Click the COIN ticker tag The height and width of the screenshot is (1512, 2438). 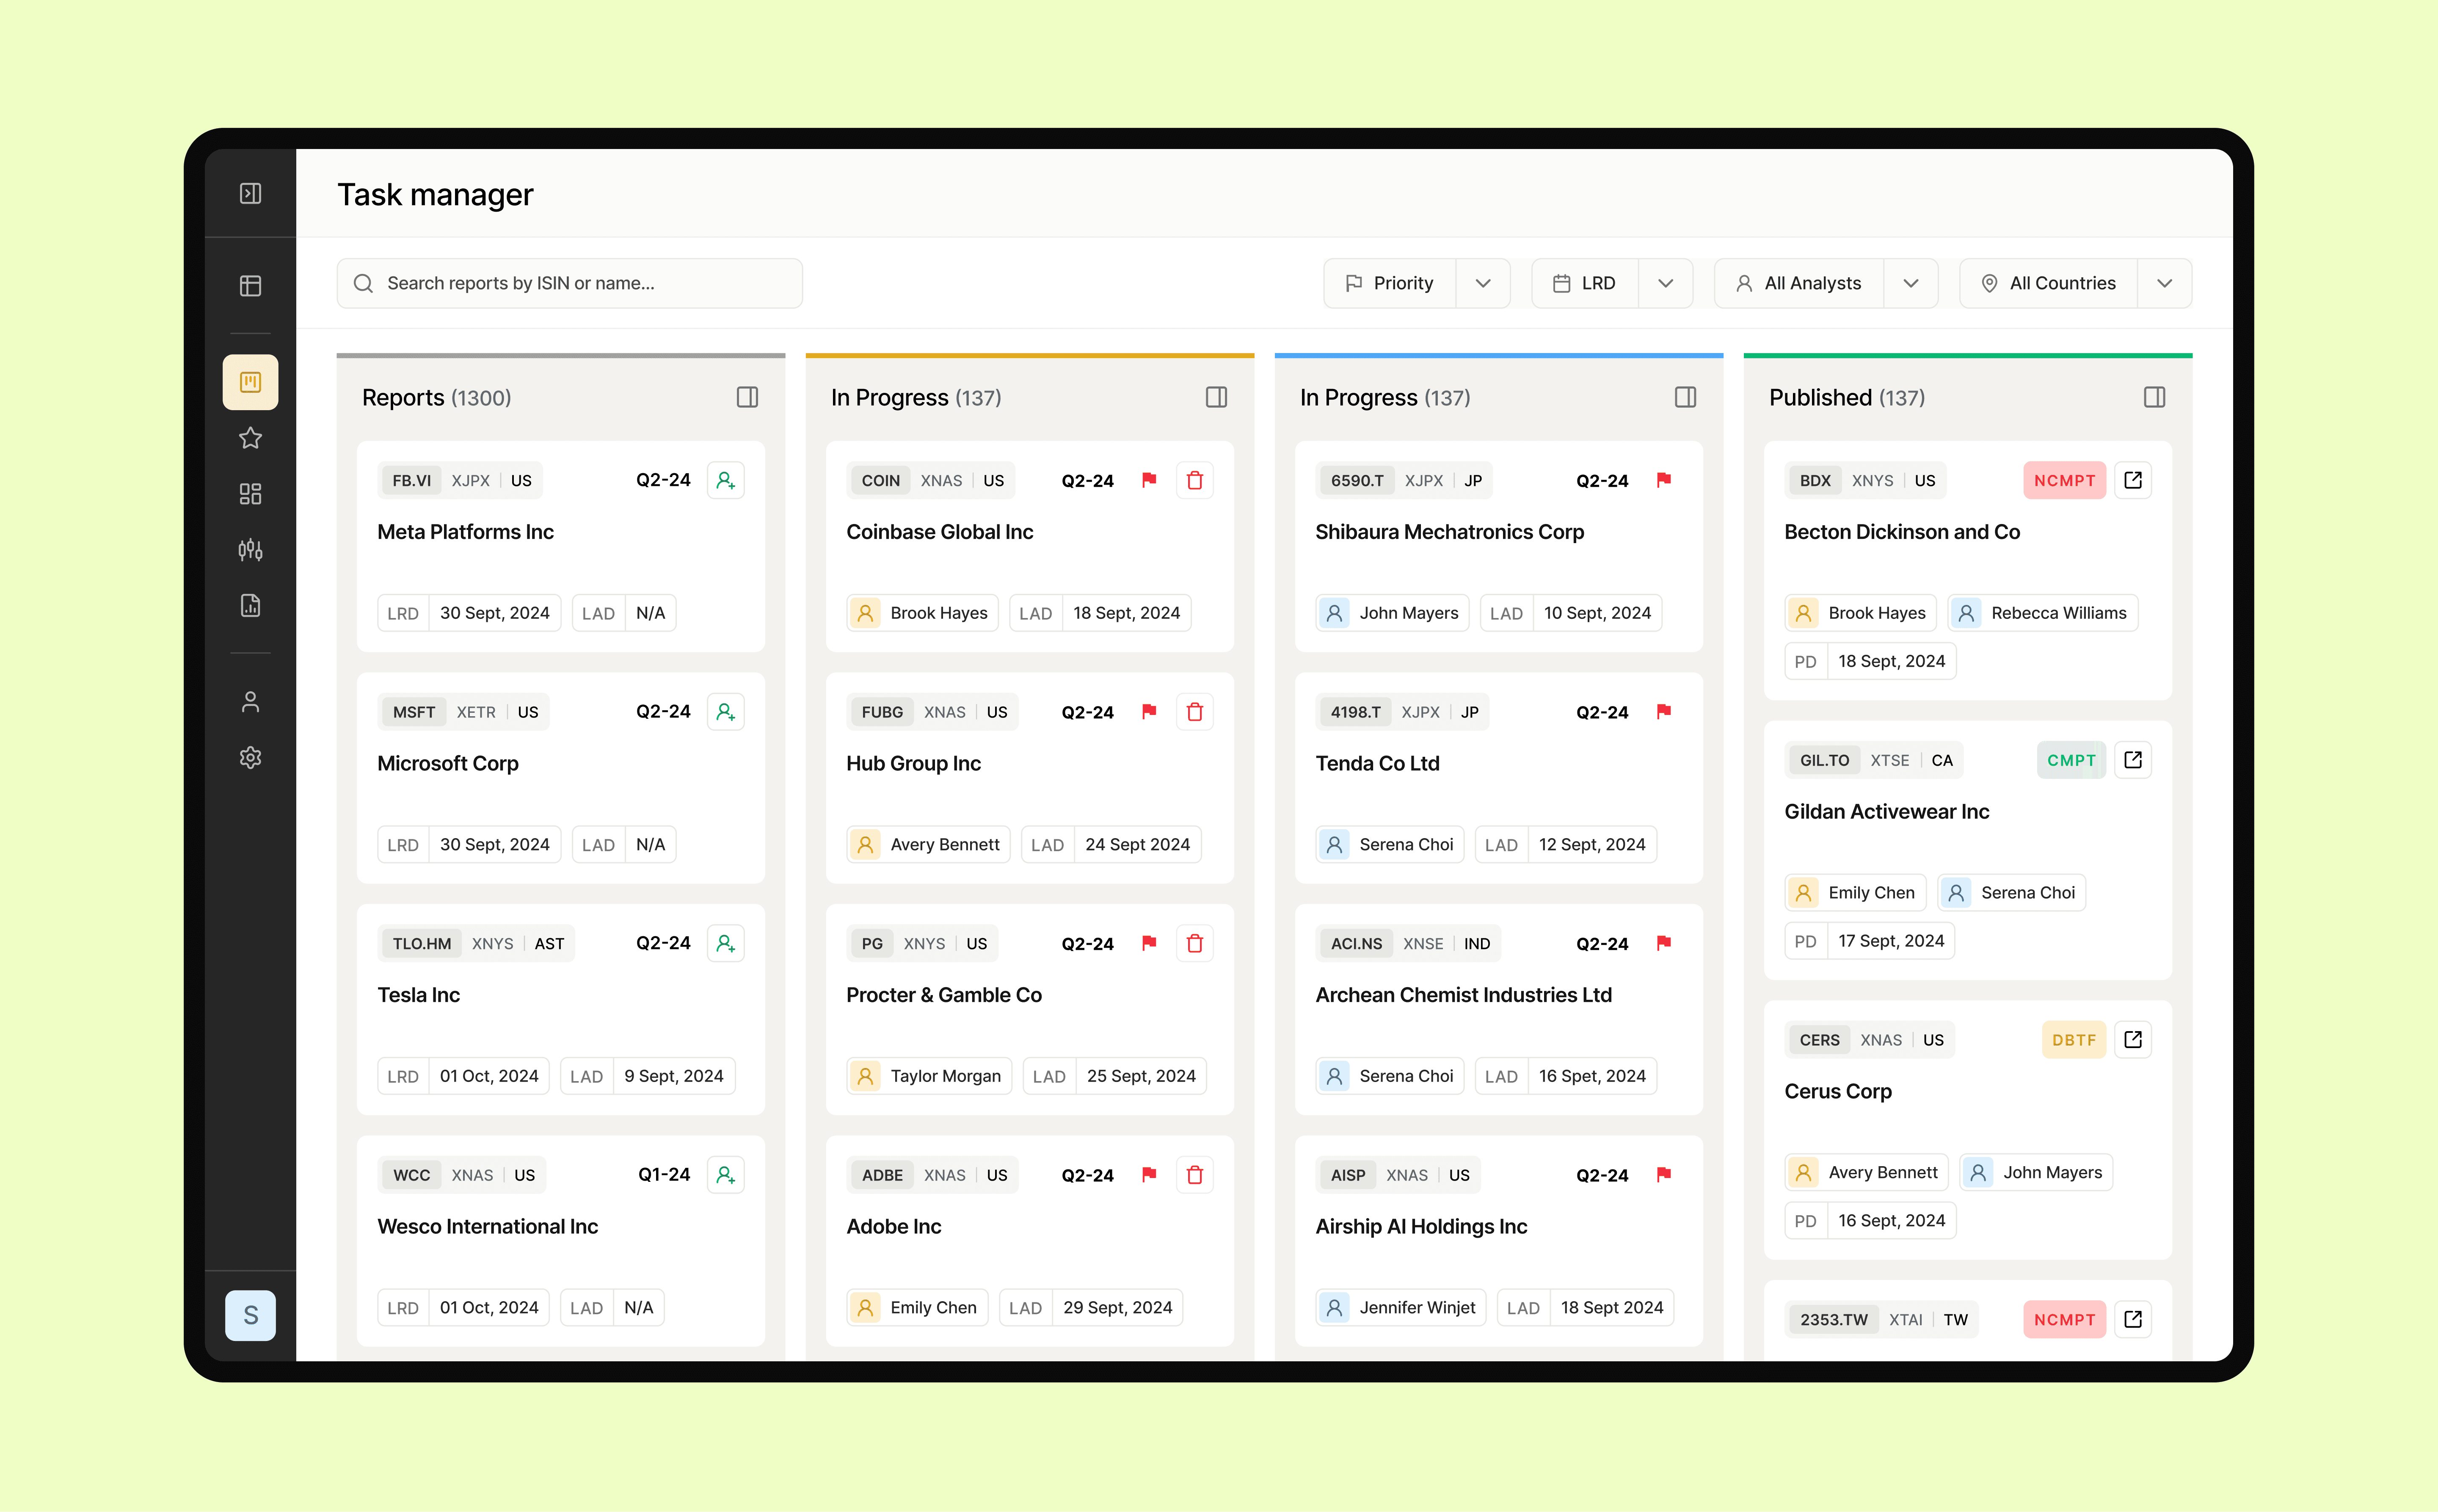point(880,481)
